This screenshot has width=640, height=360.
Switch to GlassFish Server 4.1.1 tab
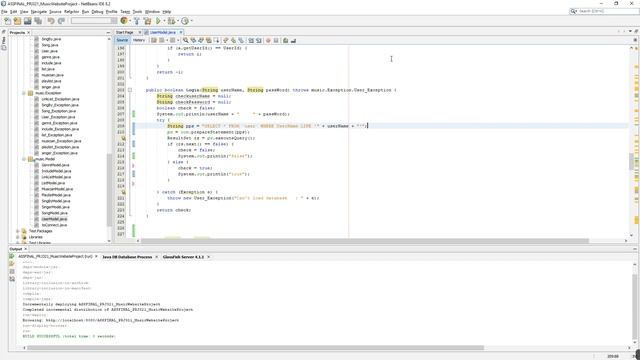[x=183, y=257]
